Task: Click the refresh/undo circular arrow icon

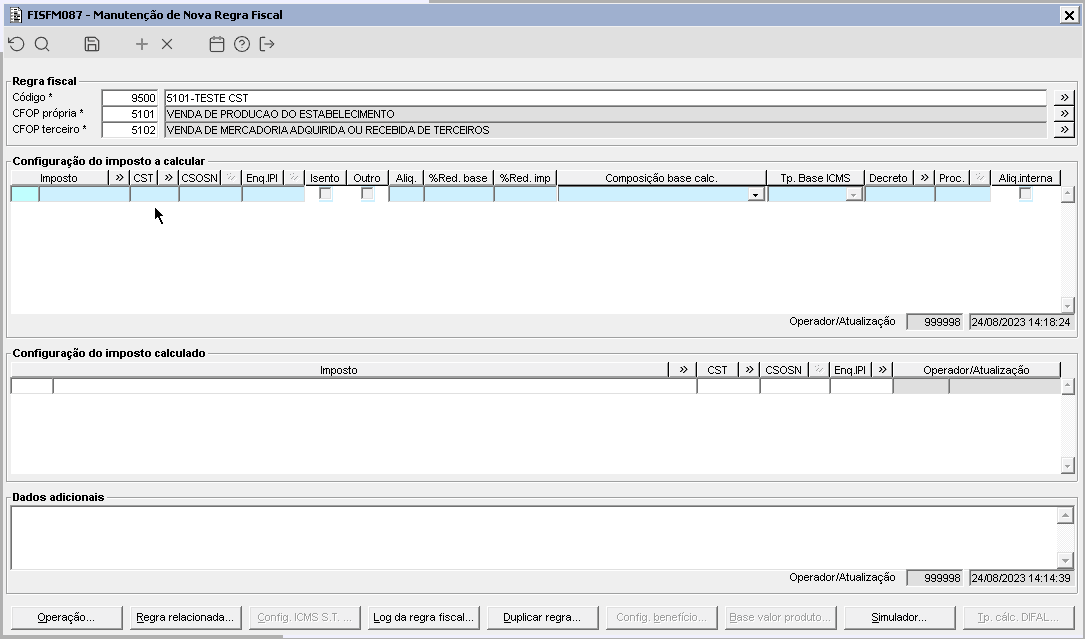Action: [x=17, y=44]
